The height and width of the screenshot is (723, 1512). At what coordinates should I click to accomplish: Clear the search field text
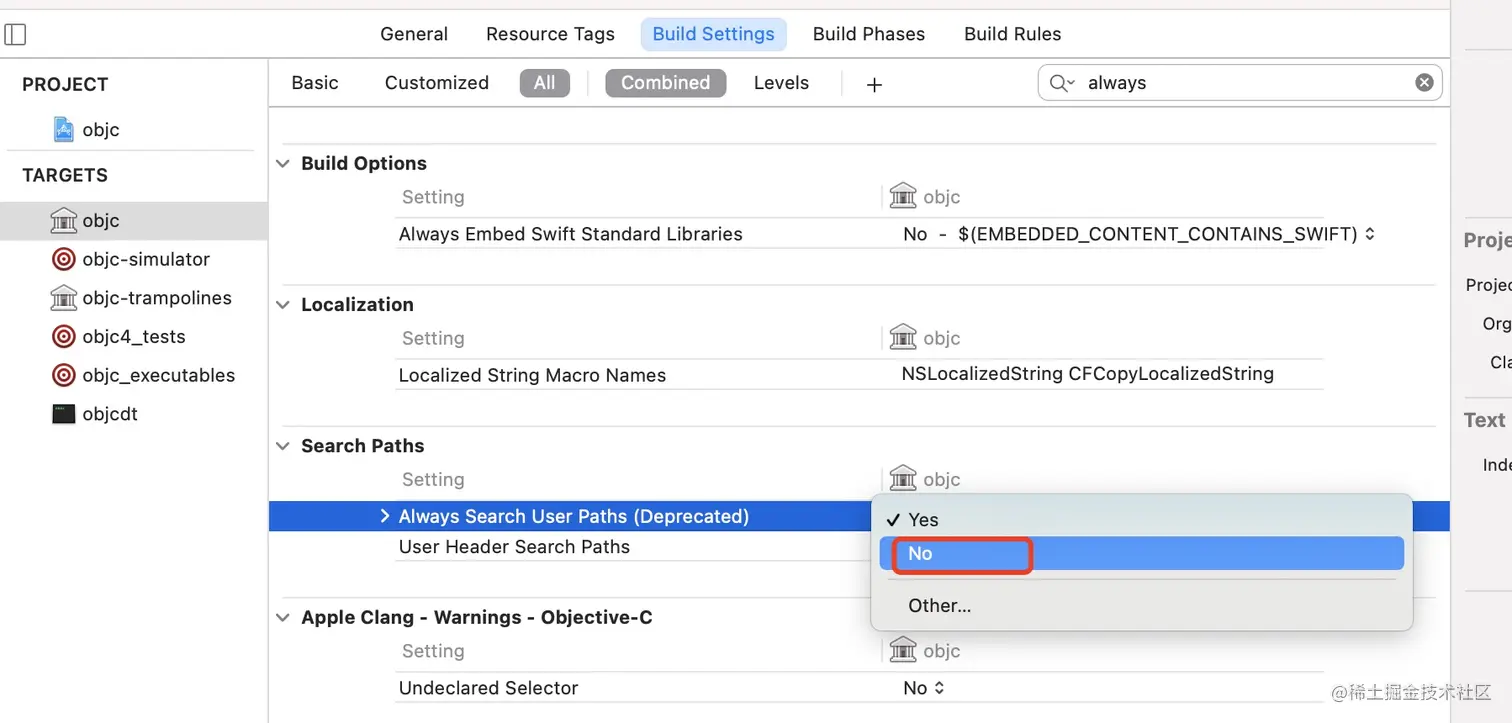(x=1424, y=83)
